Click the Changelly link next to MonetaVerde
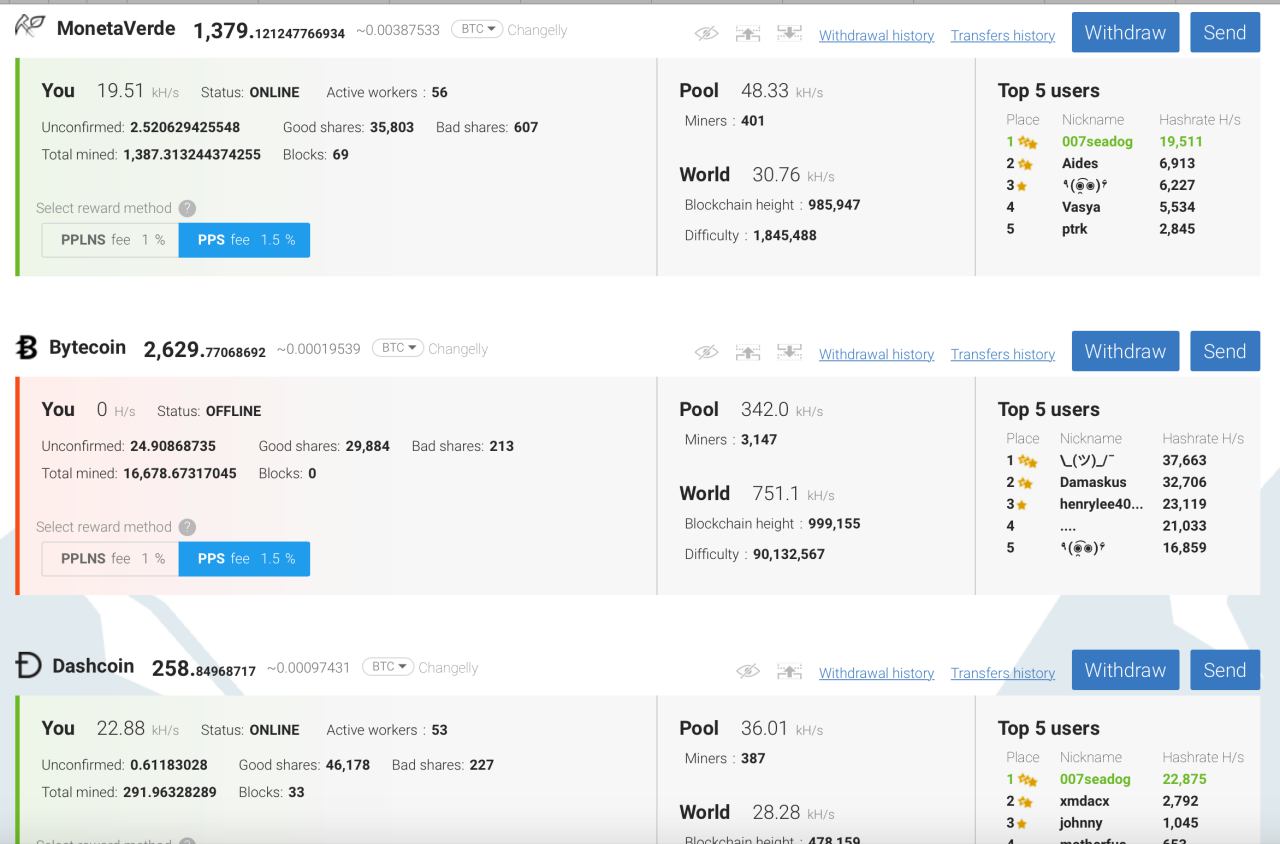1280x844 pixels. 537,30
